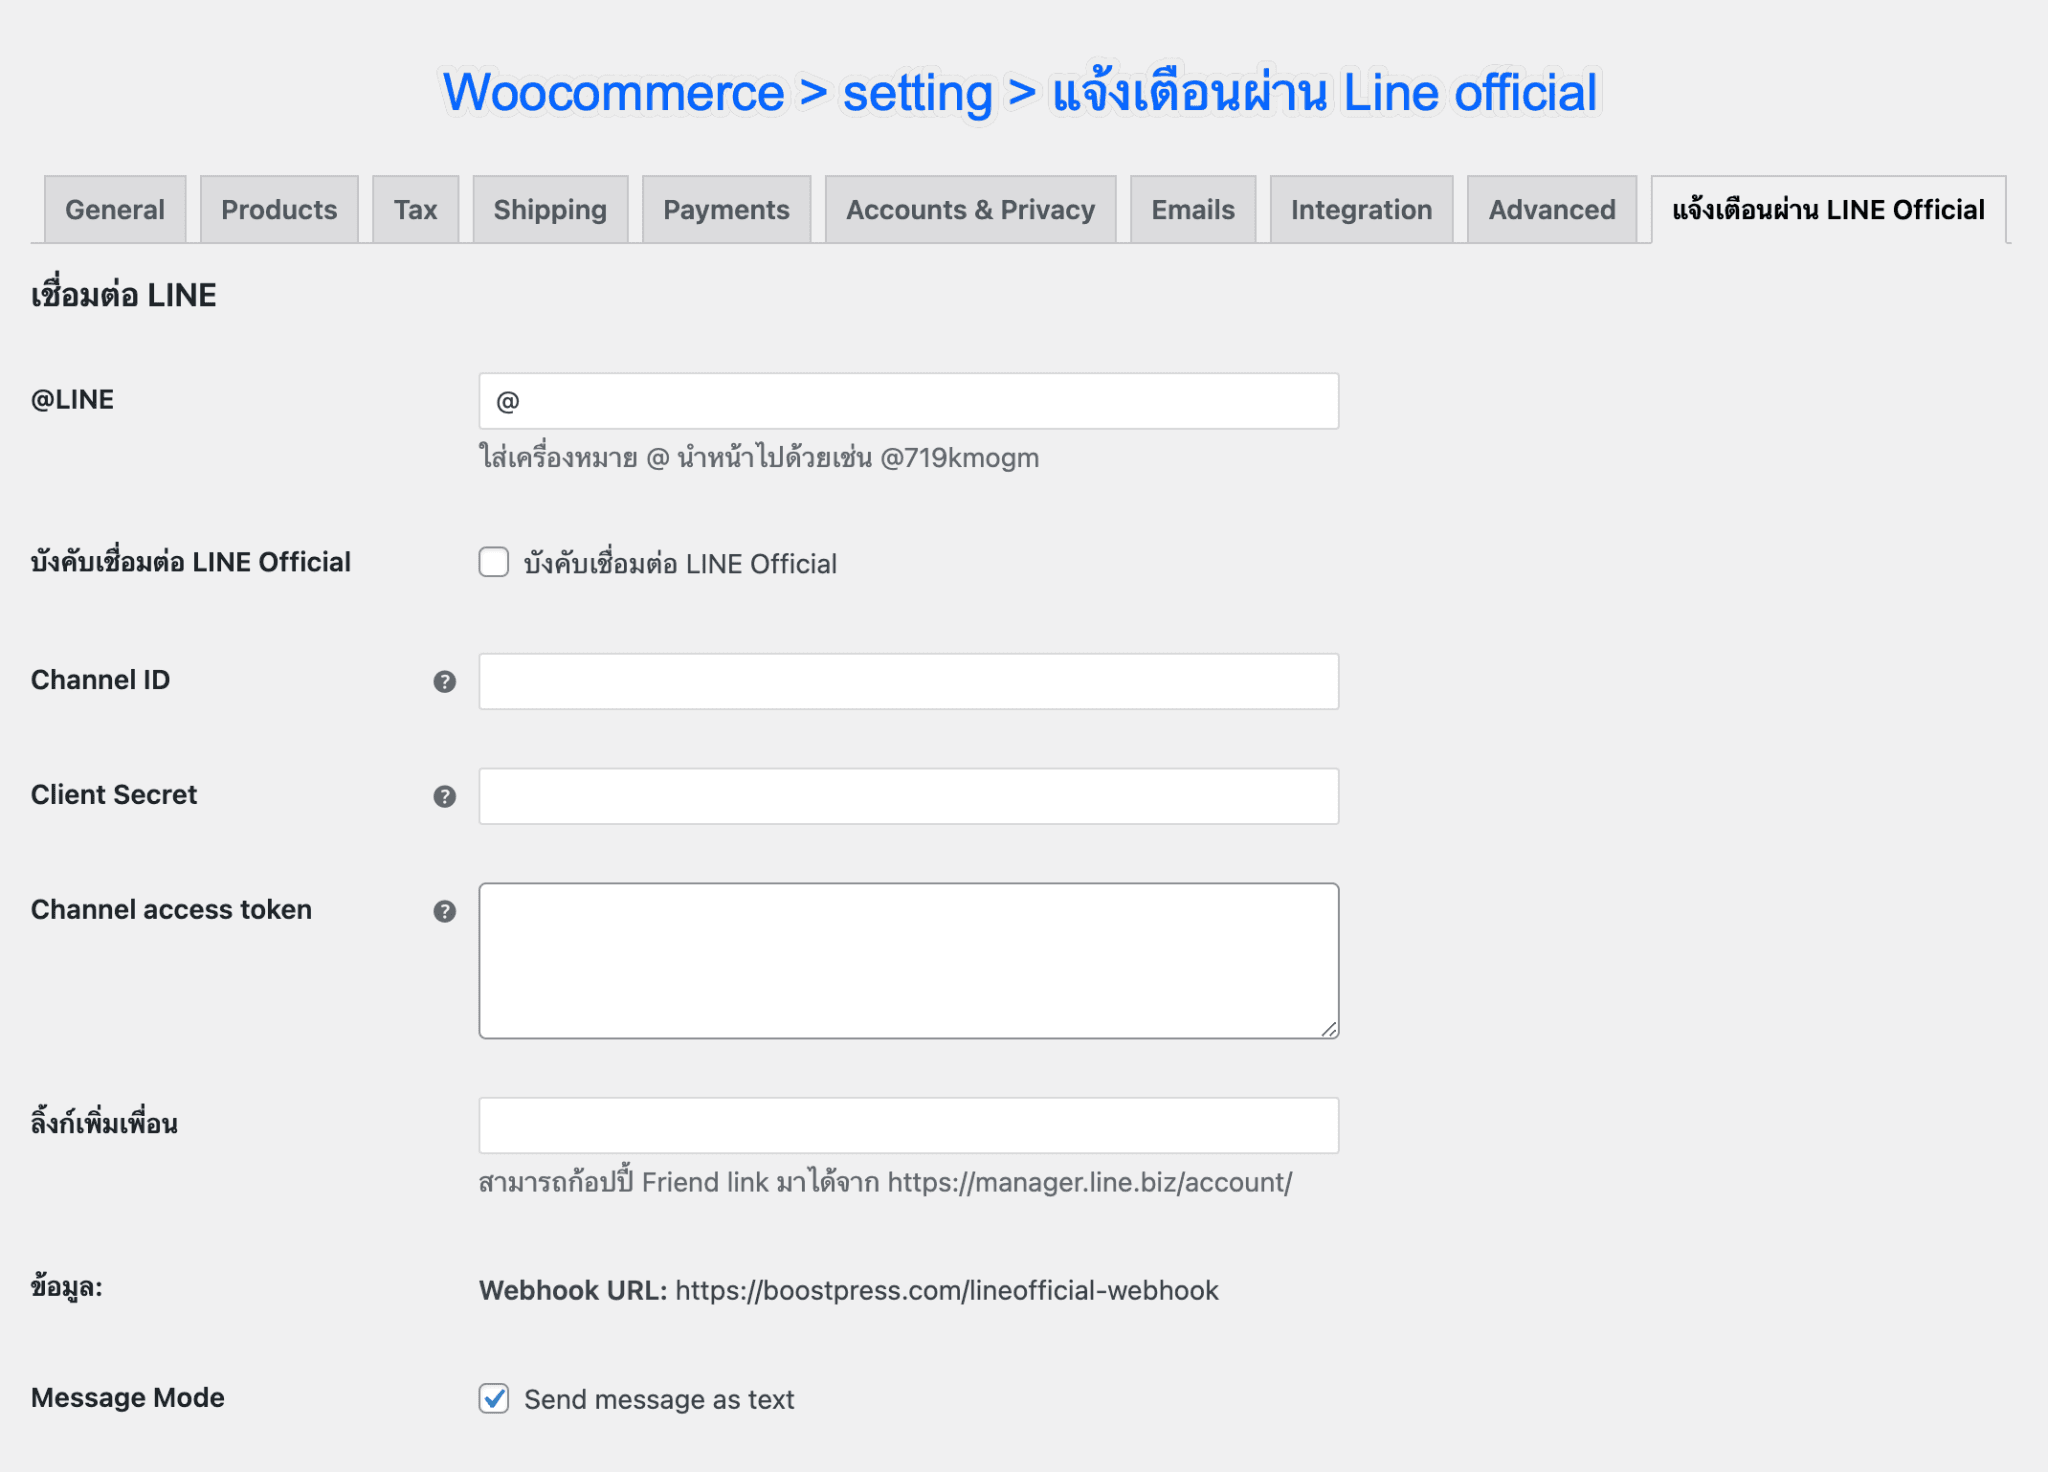Screen dimensions: 2048x1472
Task: Click the Webhook URL link for boostpress.com
Action: [x=946, y=1290]
